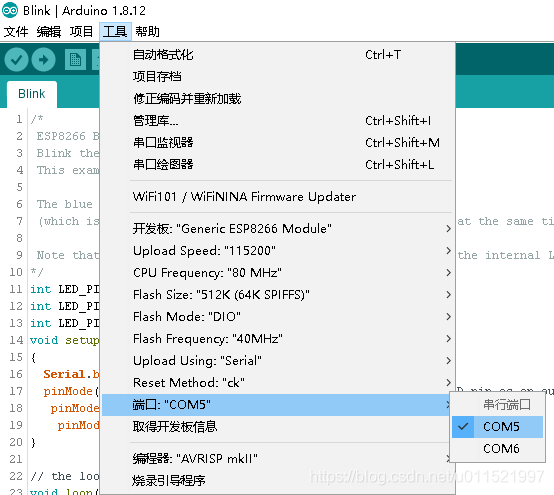This screenshot has height=495, width=554.
Task: Launch WiFi101 / WiFiNINA Firmware Updater
Action: click(278, 197)
